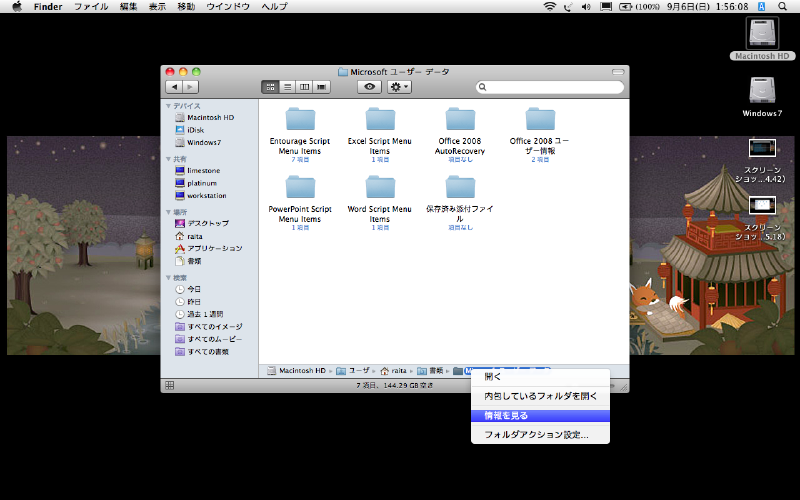Collapse the 共有 sidebar section
This screenshot has height=500, width=800.
(x=168, y=159)
